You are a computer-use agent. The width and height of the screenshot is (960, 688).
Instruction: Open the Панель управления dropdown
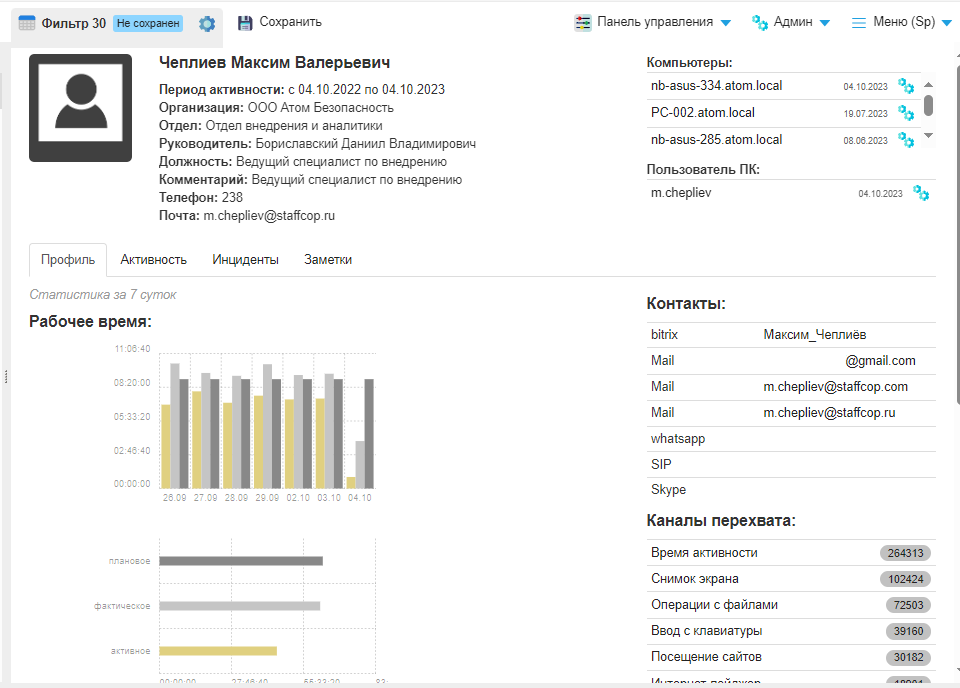pos(653,22)
